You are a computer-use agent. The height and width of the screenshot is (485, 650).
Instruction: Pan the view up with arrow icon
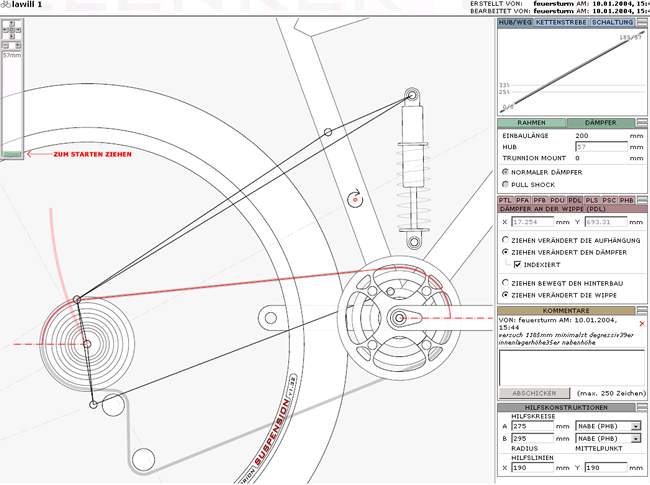(x=11, y=23)
